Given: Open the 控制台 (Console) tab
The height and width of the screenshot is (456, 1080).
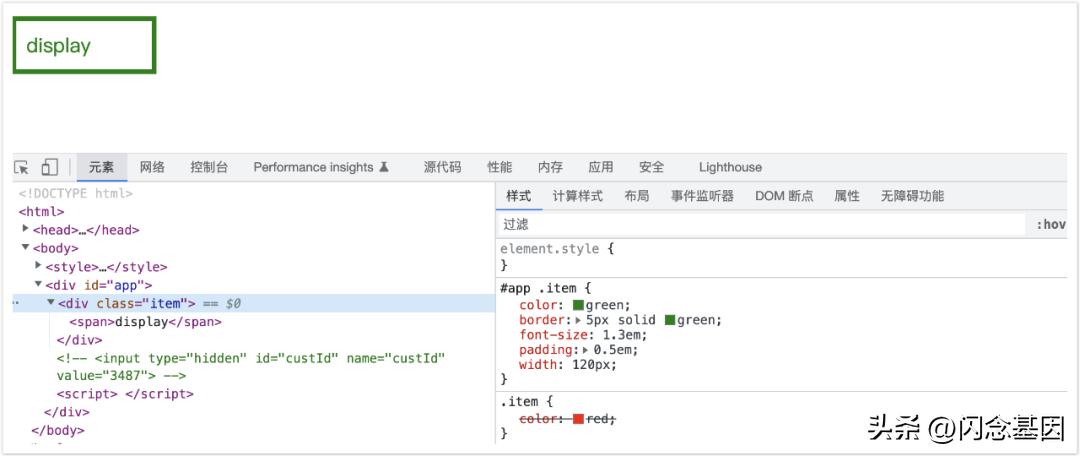Looking at the screenshot, I should [209, 167].
